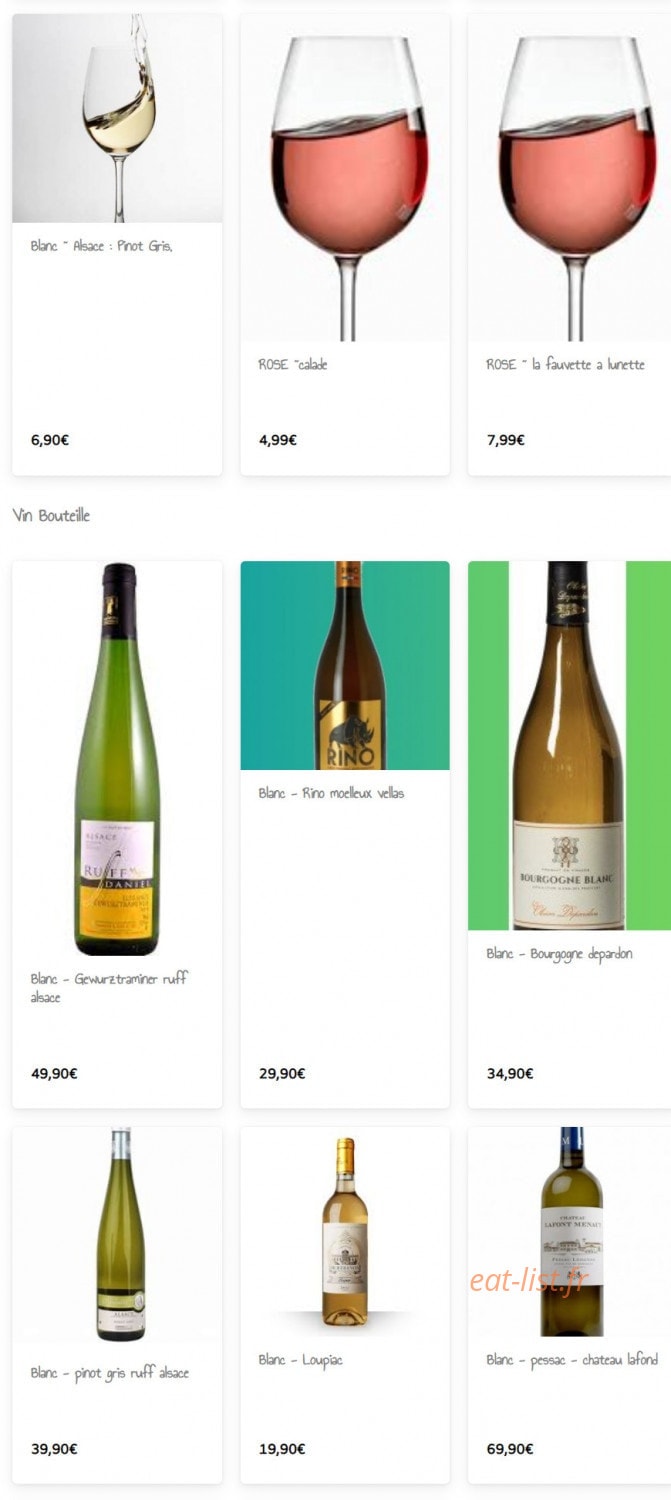Select the ROSE calade glass image

coord(345,178)
